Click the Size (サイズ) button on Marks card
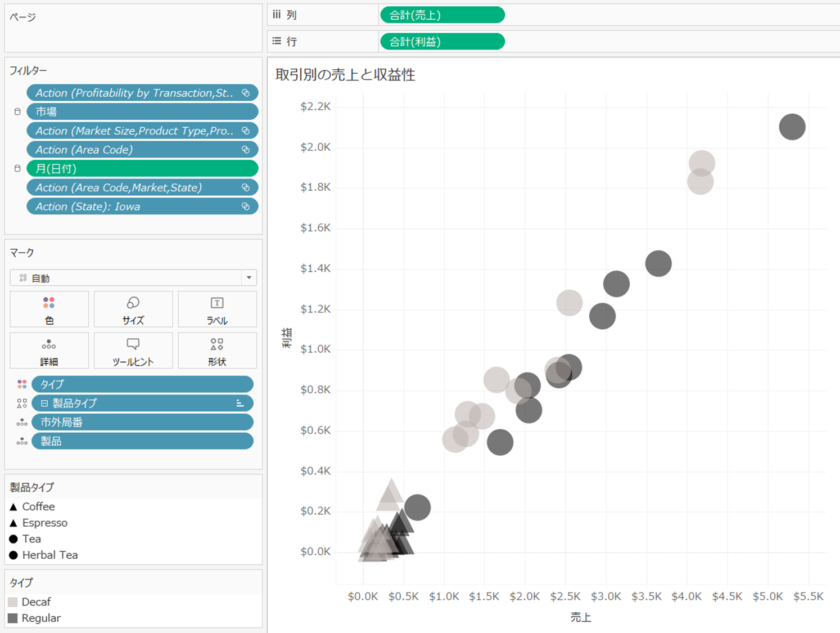The height and width of the screenshot is (633, 840). (132, 309)
